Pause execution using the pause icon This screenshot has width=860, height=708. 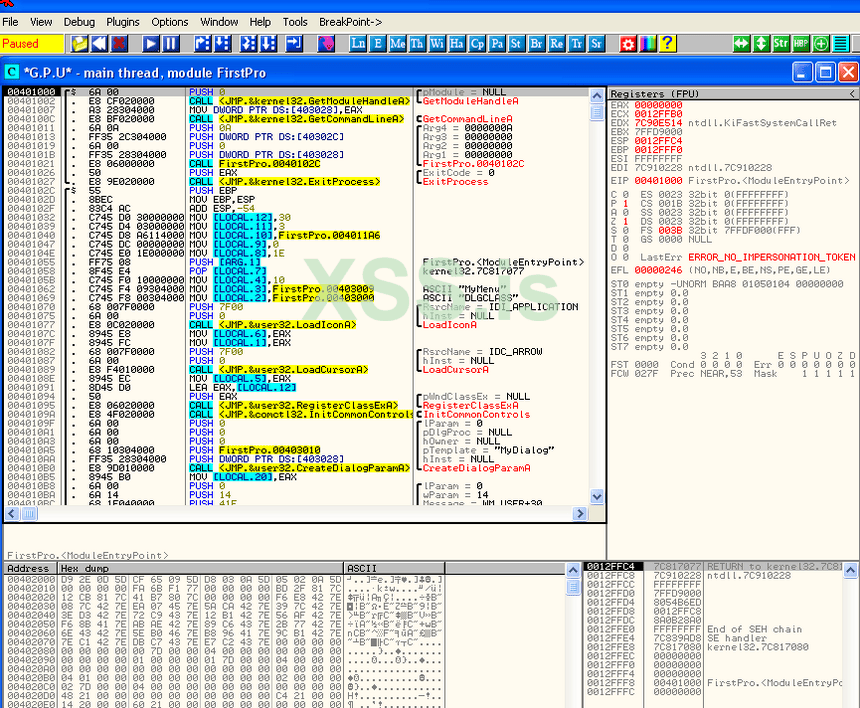coord(171,44)
